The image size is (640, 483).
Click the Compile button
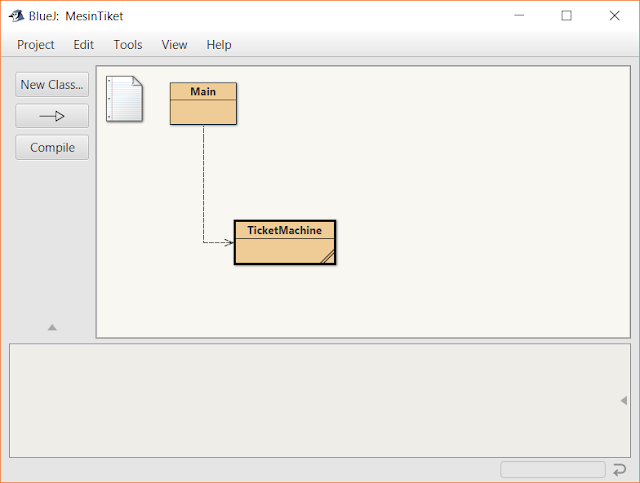(x=52, y=147)
